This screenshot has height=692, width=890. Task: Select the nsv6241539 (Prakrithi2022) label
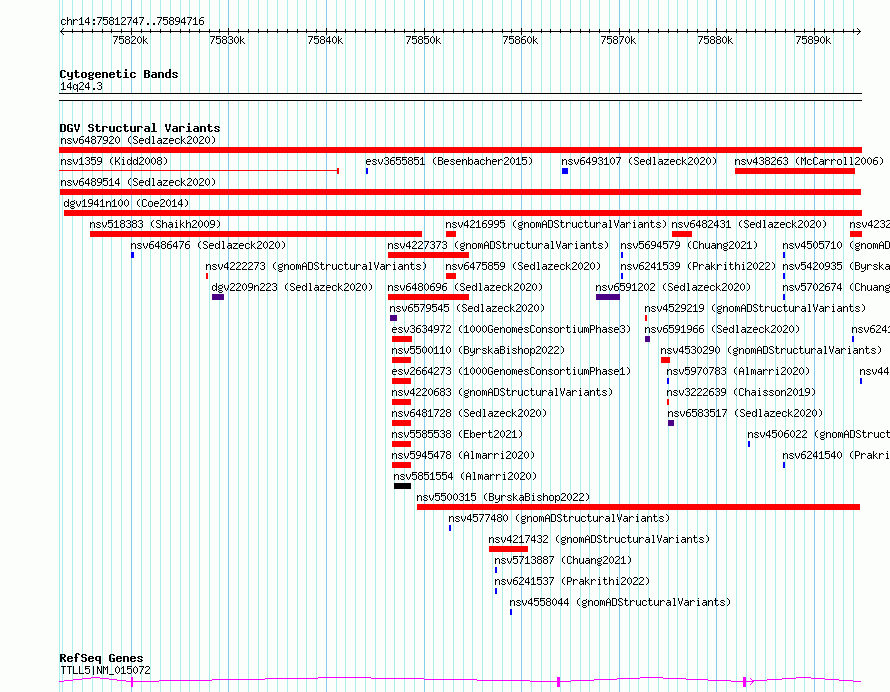(x=698, y=266)
